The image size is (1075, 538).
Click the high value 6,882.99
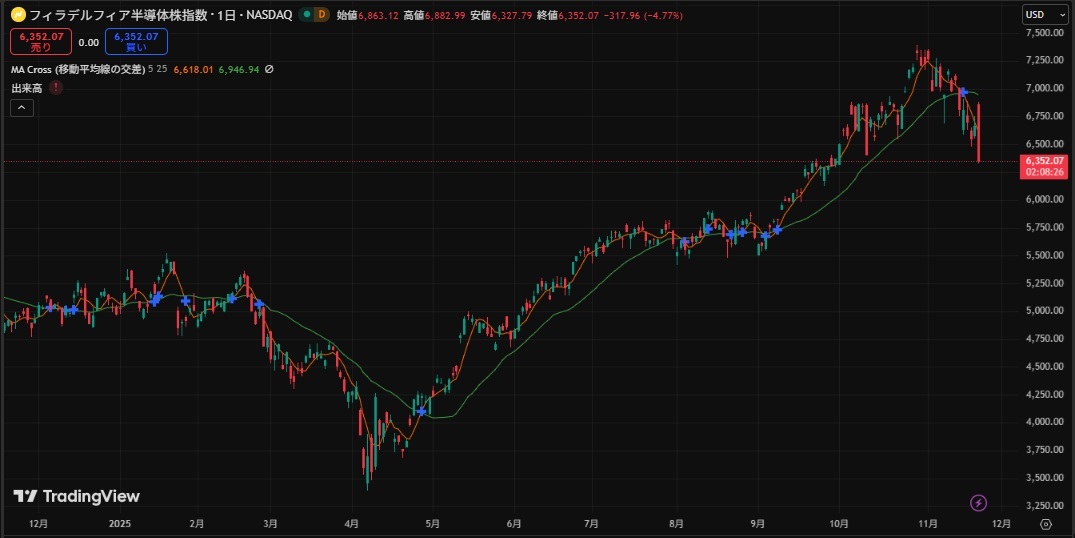coord(446,15)
